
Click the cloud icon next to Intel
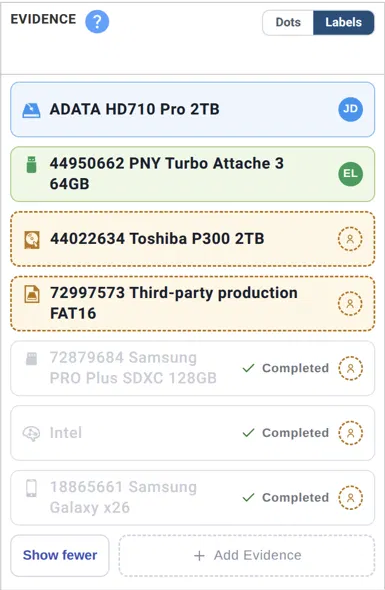(31, 433)
